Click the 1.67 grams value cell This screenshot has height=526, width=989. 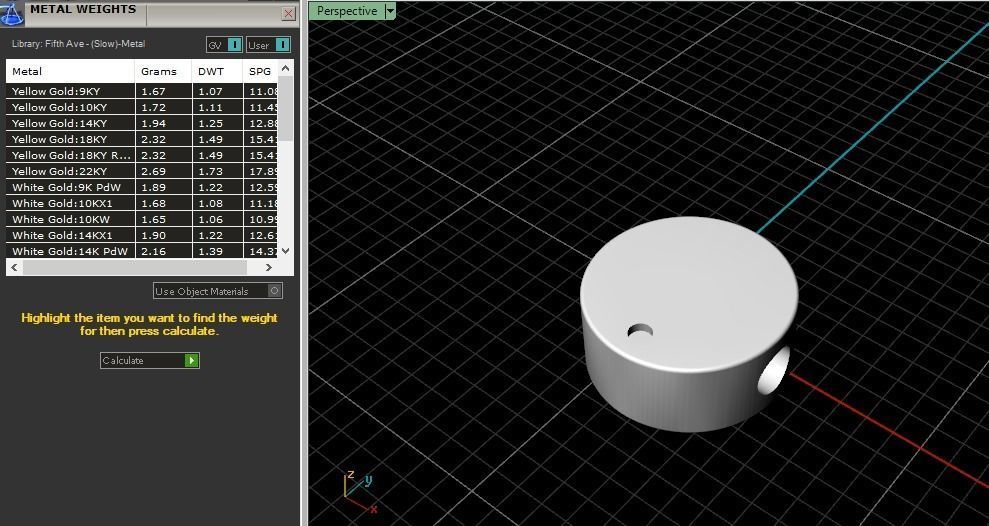[163, 91]
